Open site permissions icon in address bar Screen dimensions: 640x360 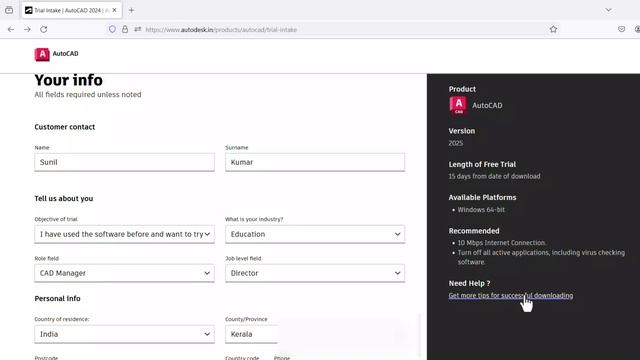138,29
